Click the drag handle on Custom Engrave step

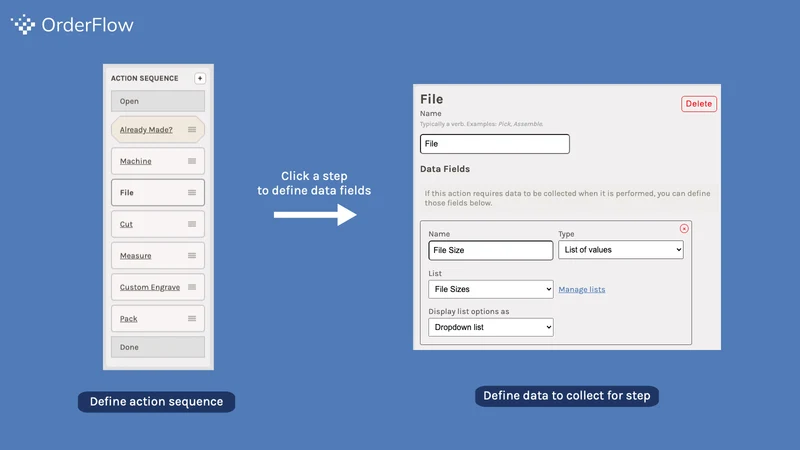(192, 287)
